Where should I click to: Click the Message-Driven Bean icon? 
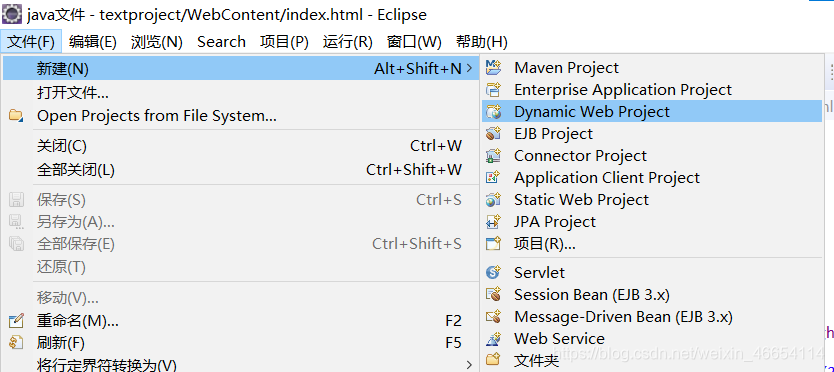(x=494, y=317)
